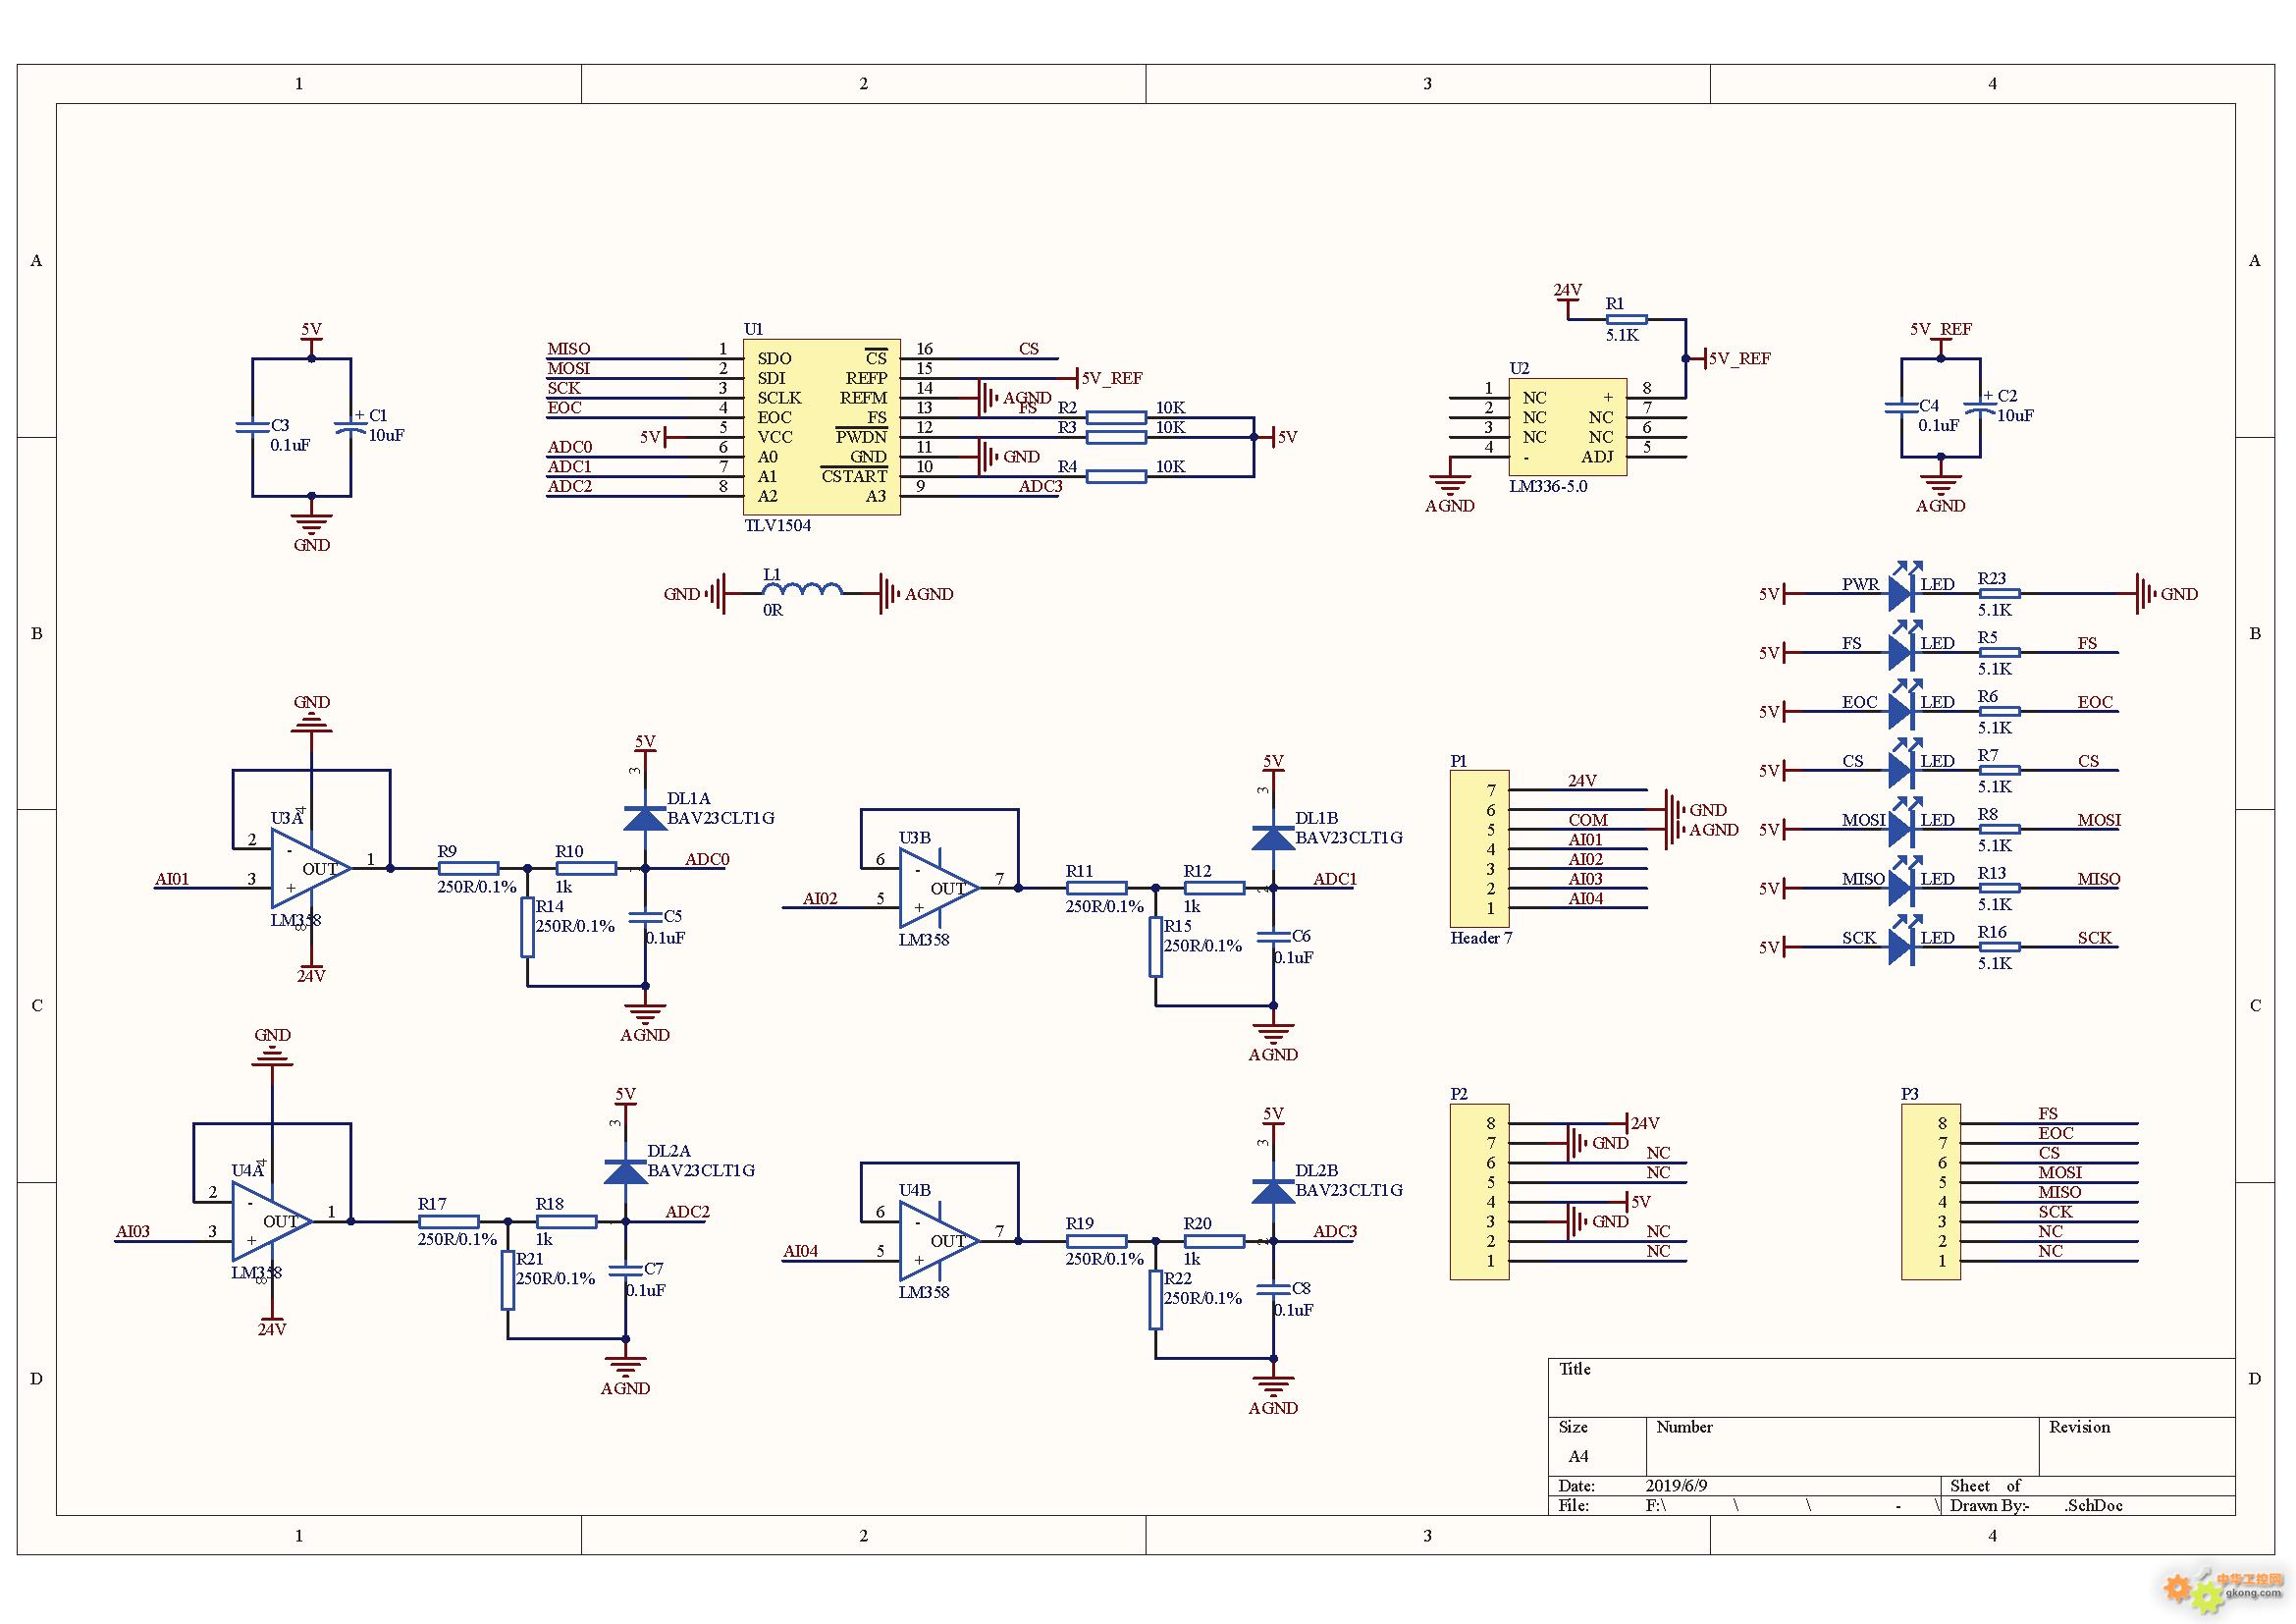Select diode DL2B symbol

click(x=1273, y=1190)
